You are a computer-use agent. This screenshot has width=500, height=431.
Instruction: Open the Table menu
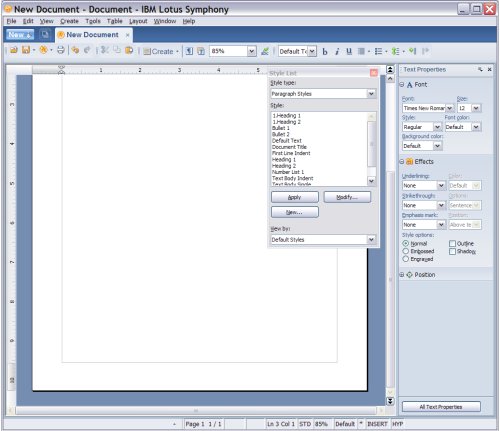coord(115,21)
